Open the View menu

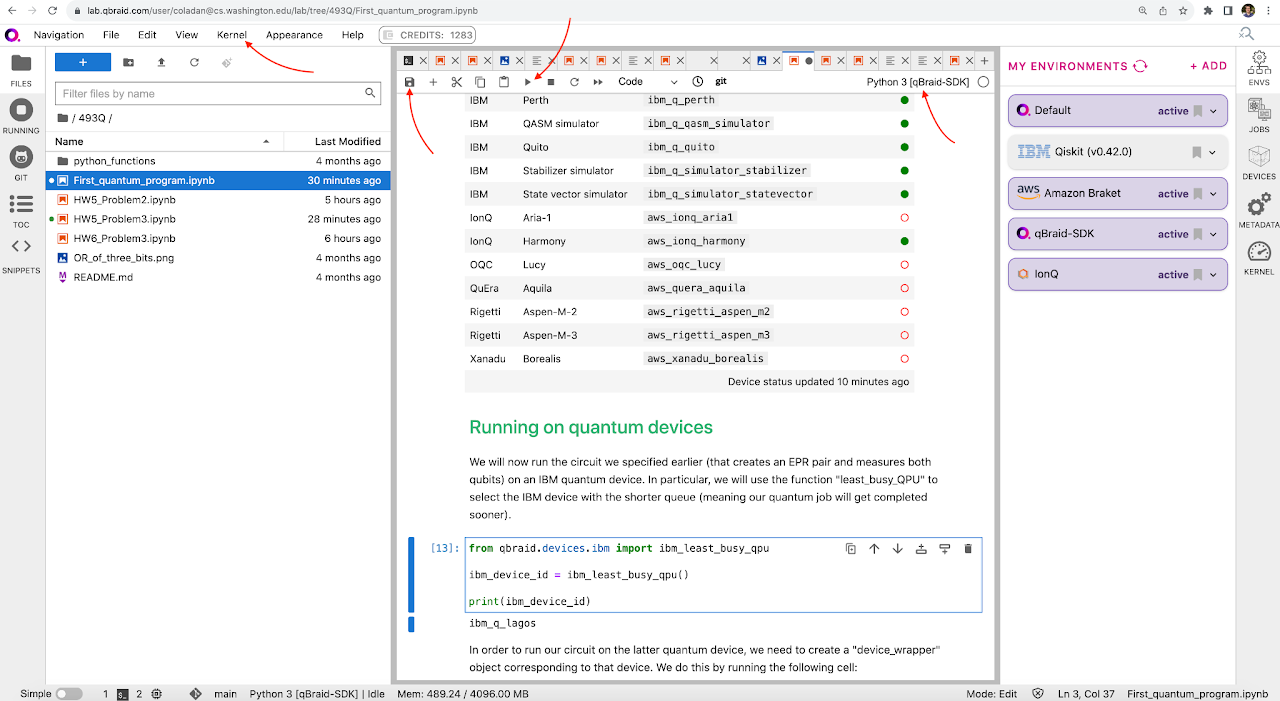(187, 35)
